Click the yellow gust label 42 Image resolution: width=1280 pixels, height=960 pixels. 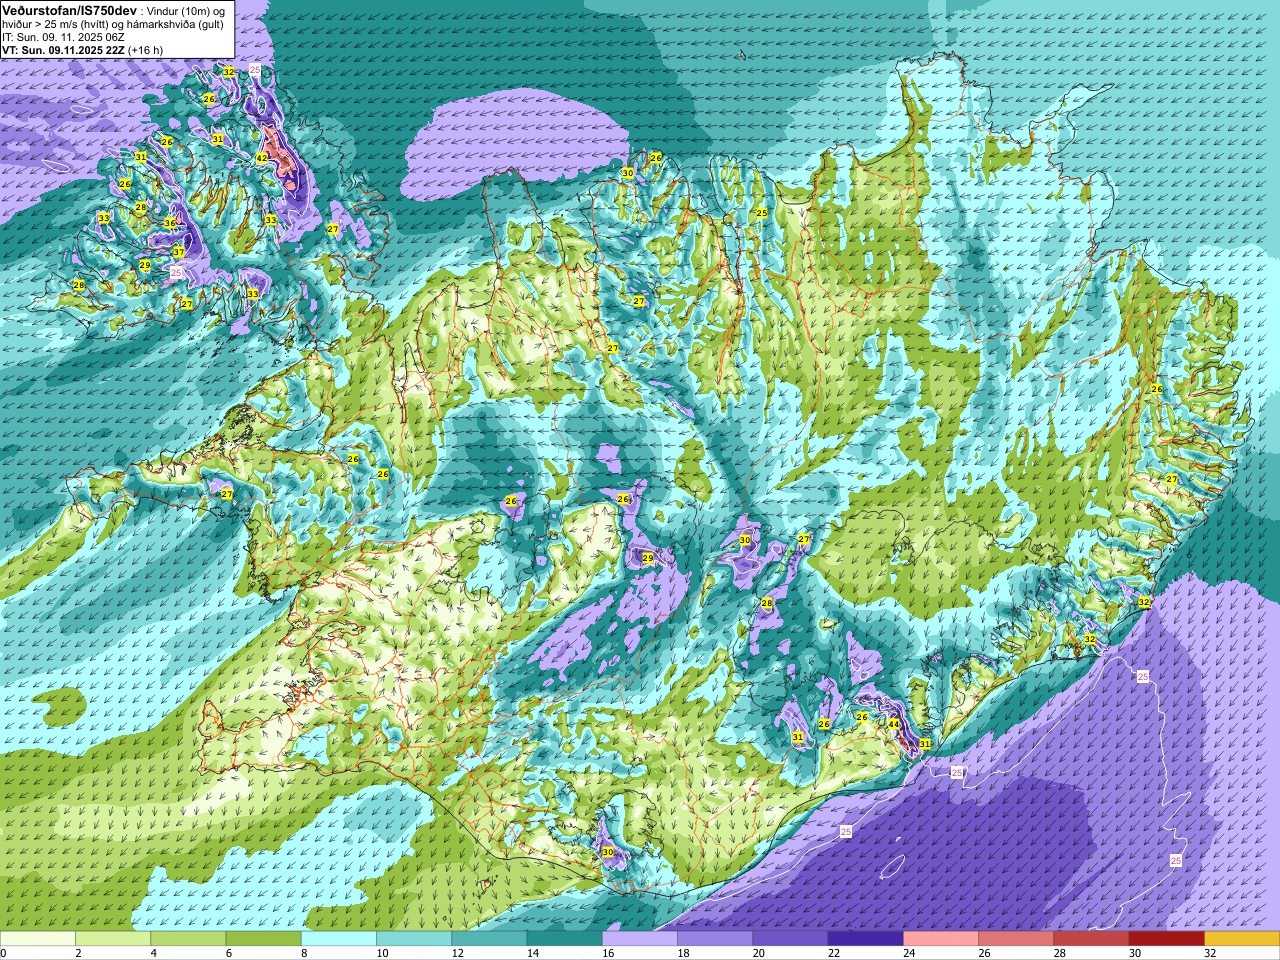click(x=262, y=158)
